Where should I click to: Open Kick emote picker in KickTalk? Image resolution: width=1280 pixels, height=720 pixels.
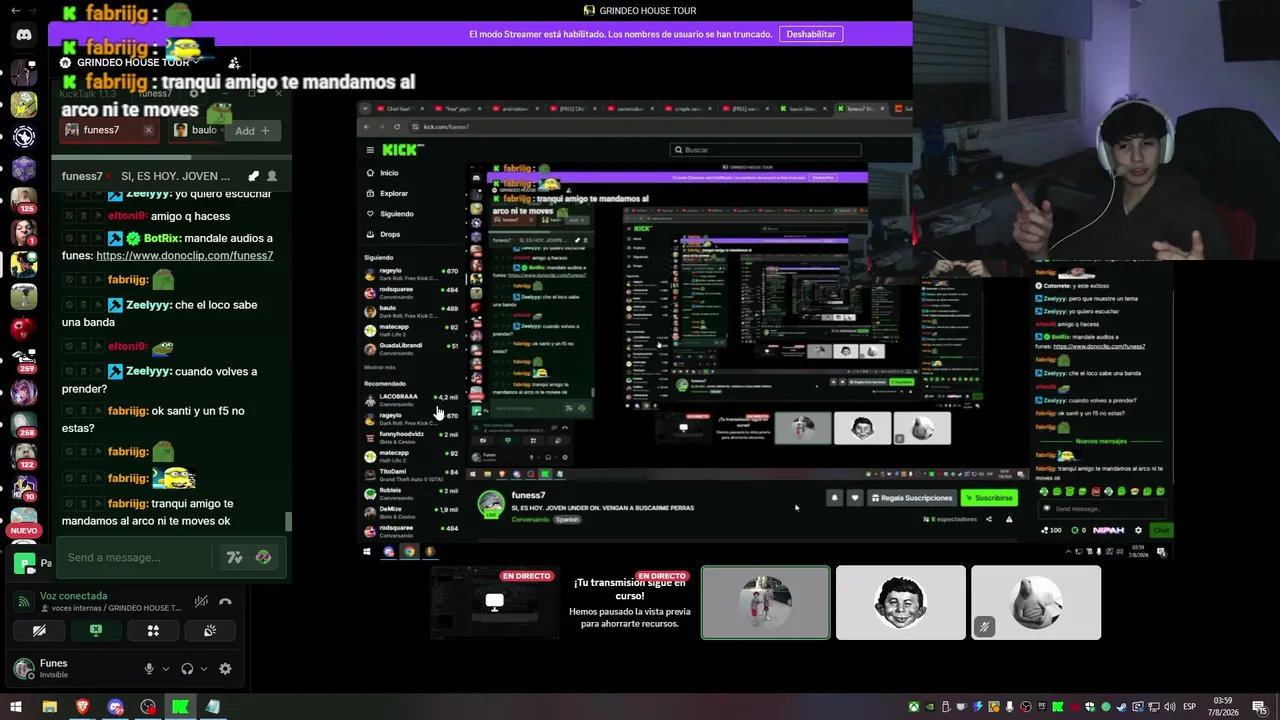[x=263, y=557]
